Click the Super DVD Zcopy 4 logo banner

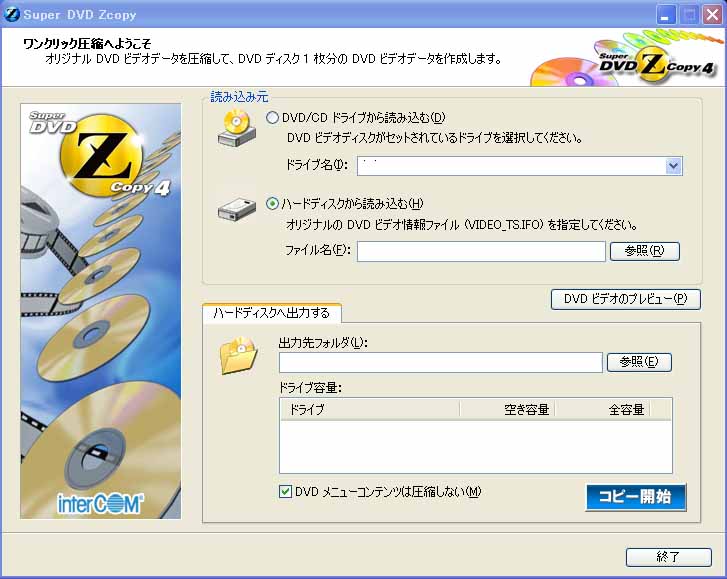[x=626, y=58]
